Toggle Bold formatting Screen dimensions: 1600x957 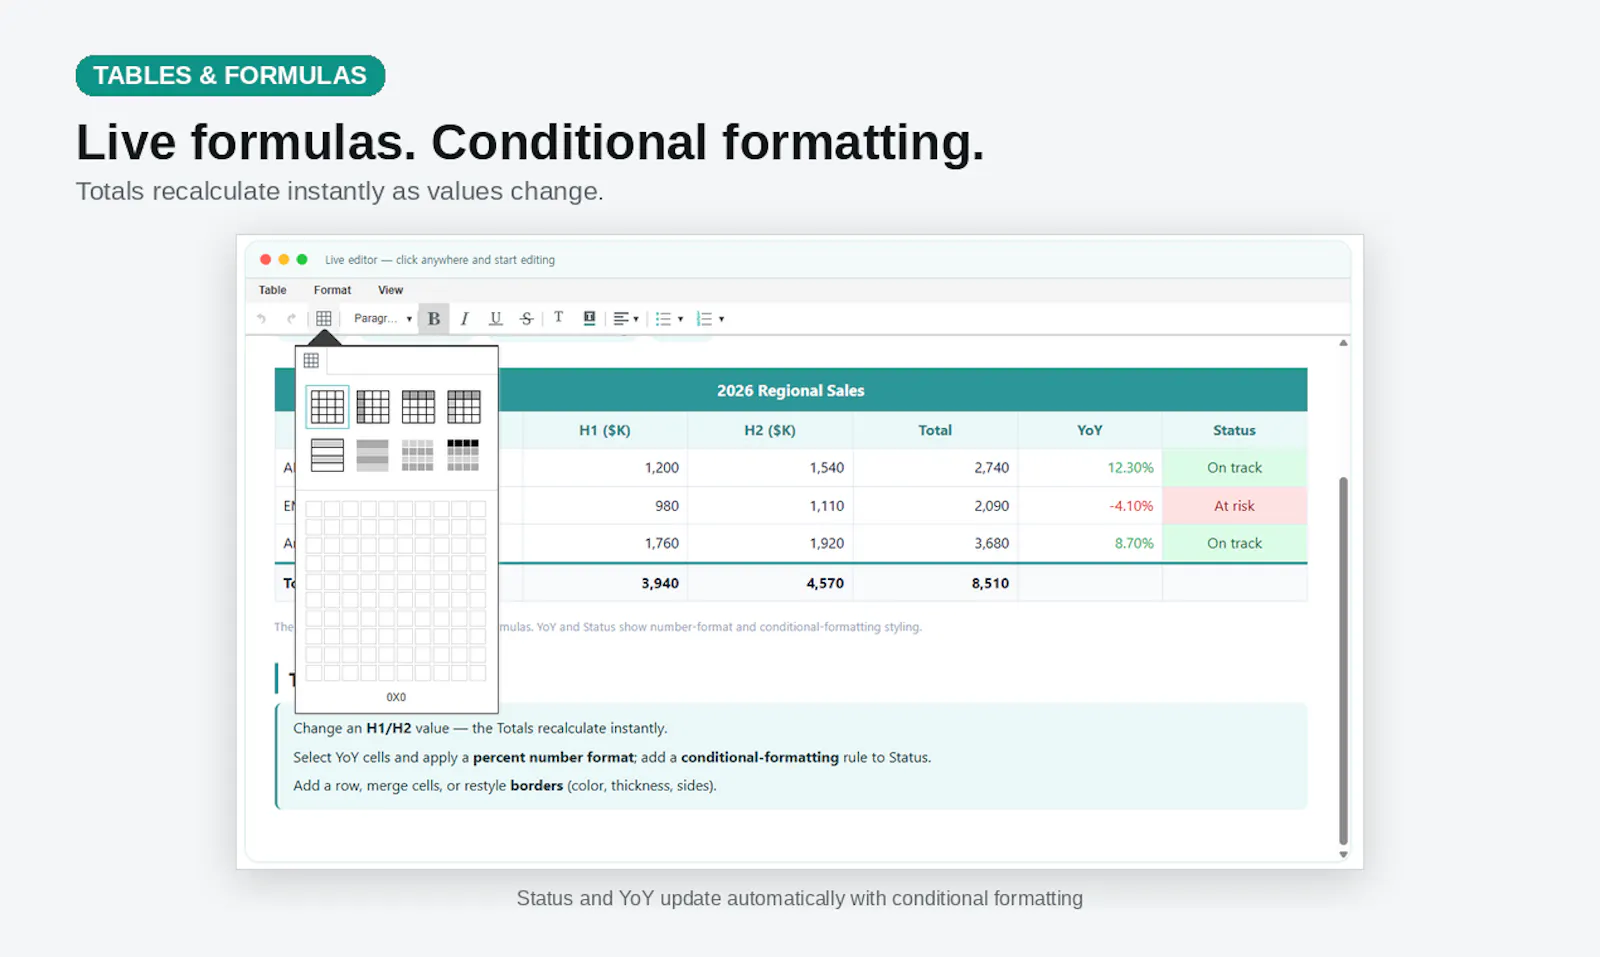pyautogui.click(x=434, y=319)
